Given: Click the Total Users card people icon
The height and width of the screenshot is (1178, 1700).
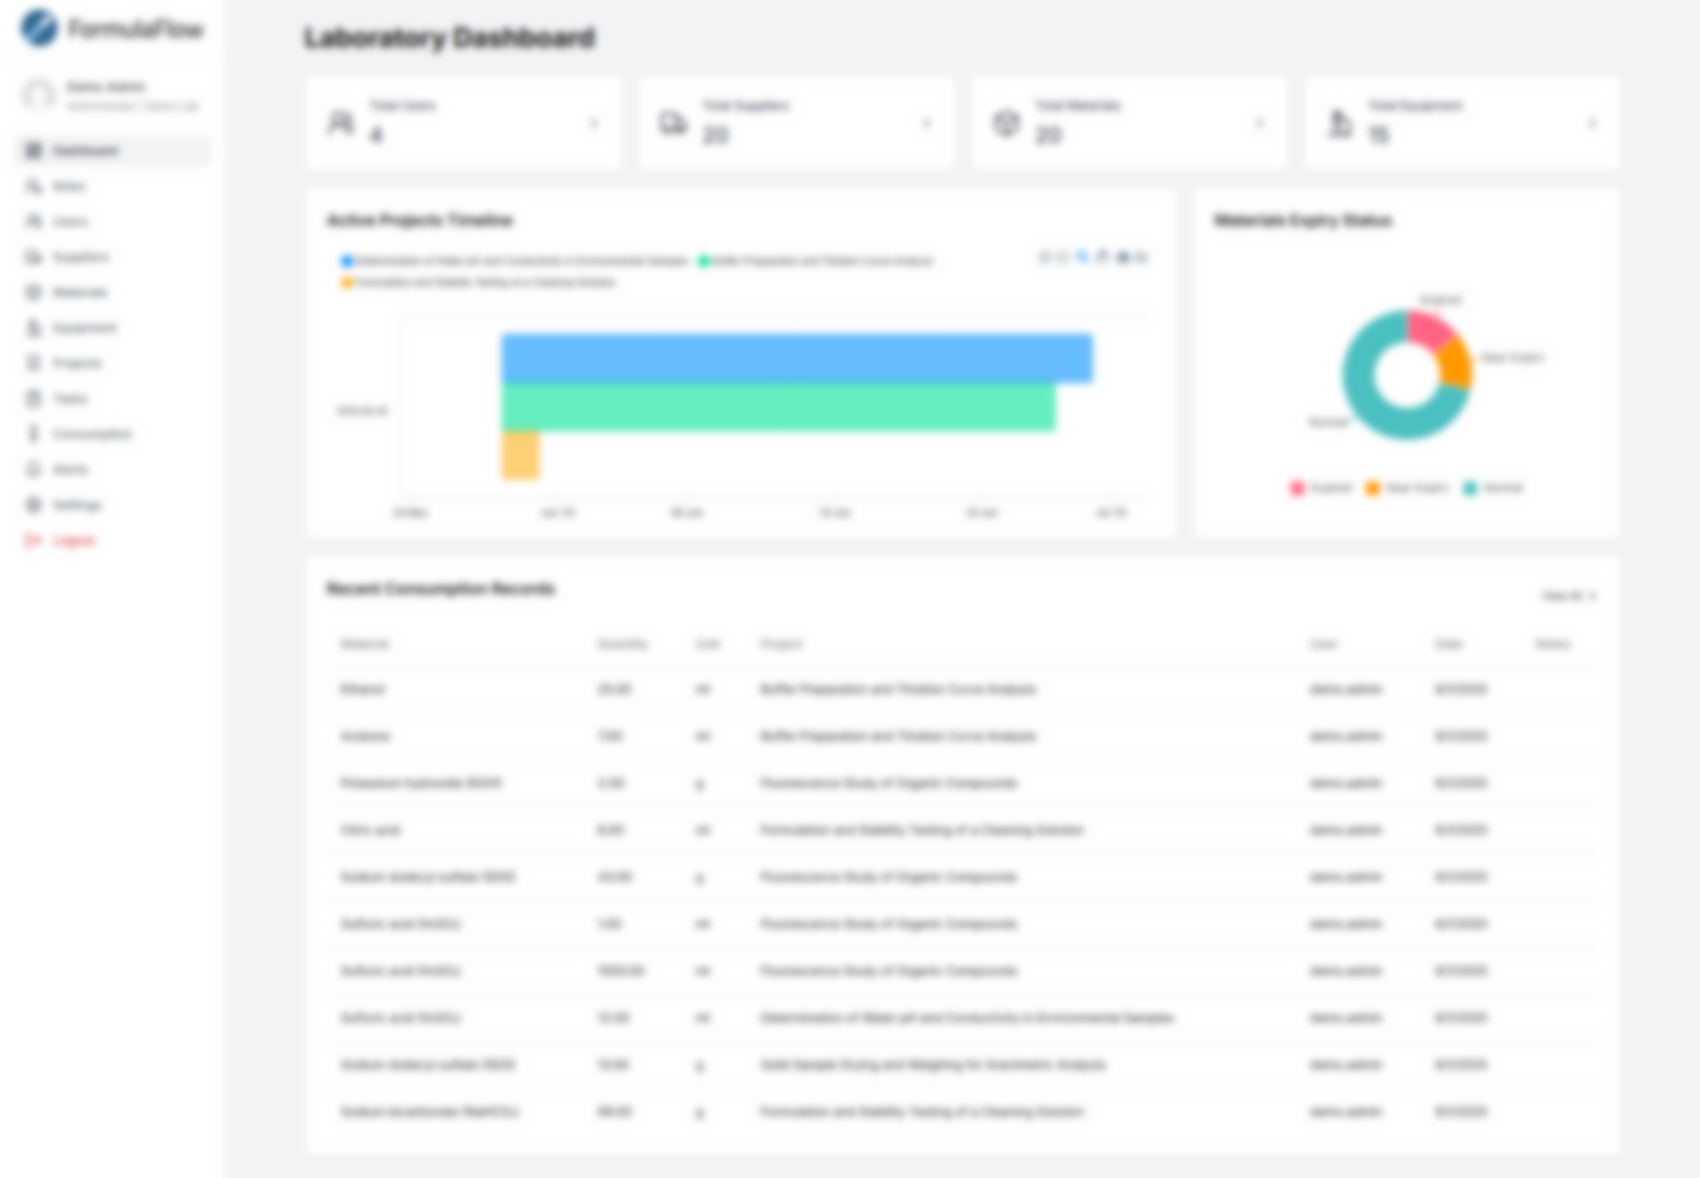Looking at the screenshot, I should click(x=341, y=123).
